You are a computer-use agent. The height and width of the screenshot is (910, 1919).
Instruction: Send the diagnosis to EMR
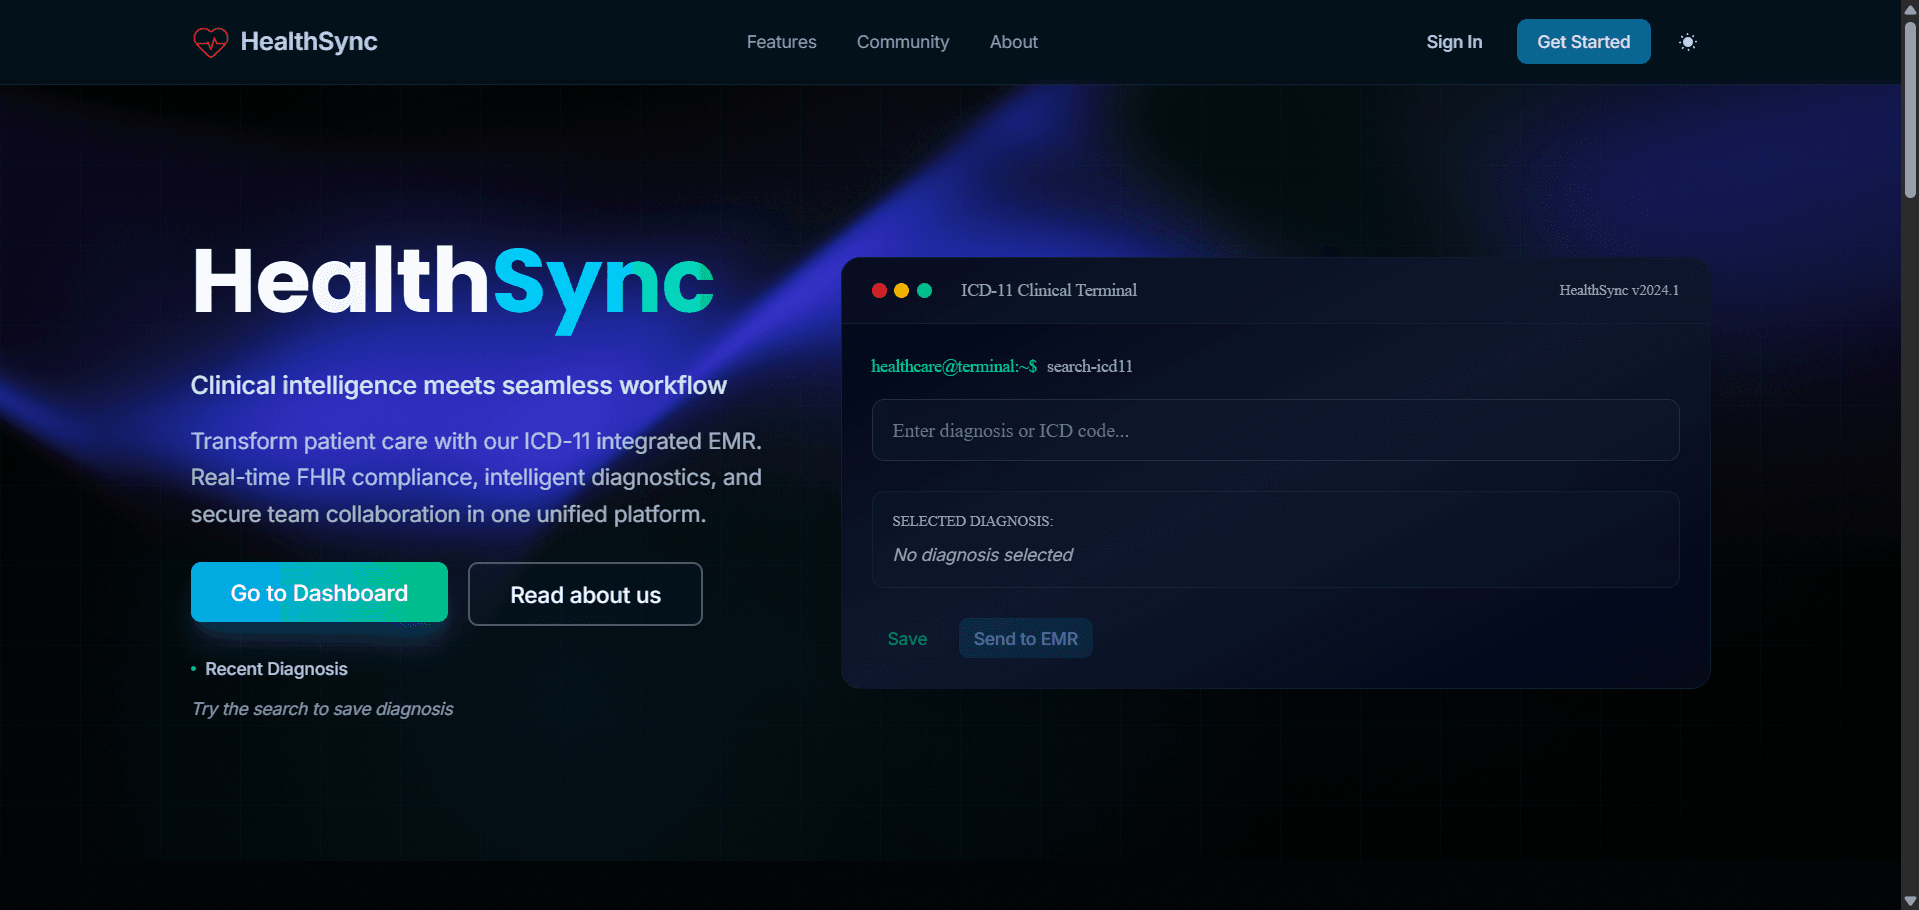[x=1025, y=638]
